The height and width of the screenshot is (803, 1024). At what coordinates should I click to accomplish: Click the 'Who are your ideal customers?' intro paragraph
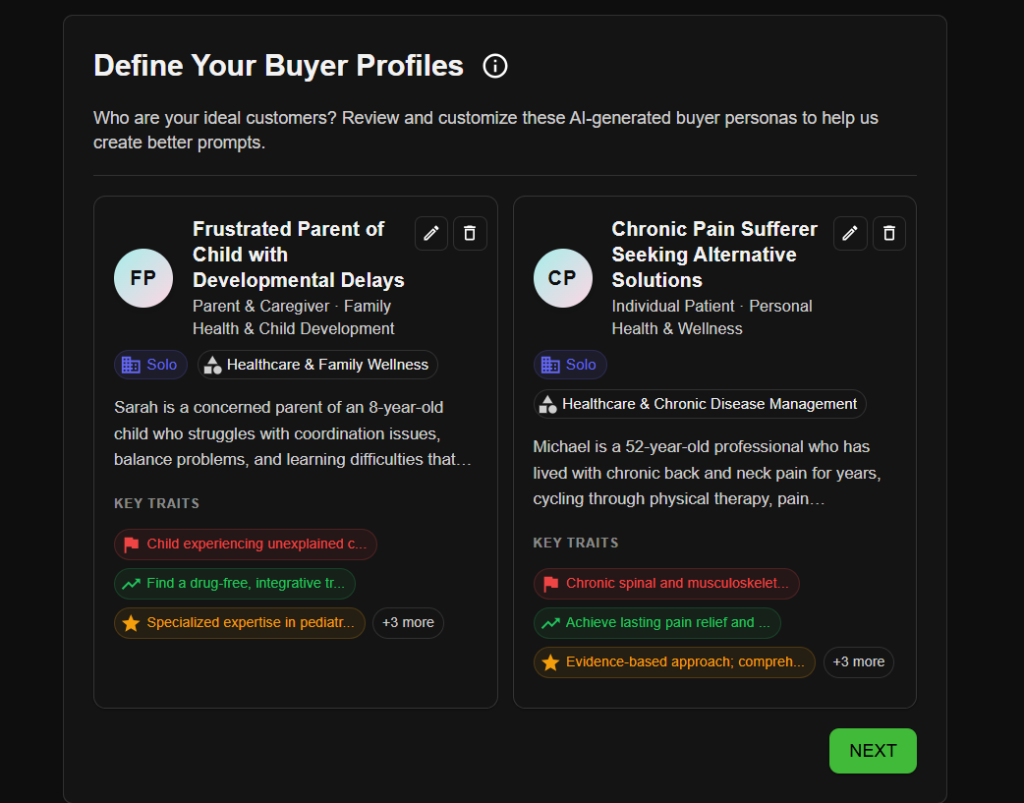[x=485, y=130]
